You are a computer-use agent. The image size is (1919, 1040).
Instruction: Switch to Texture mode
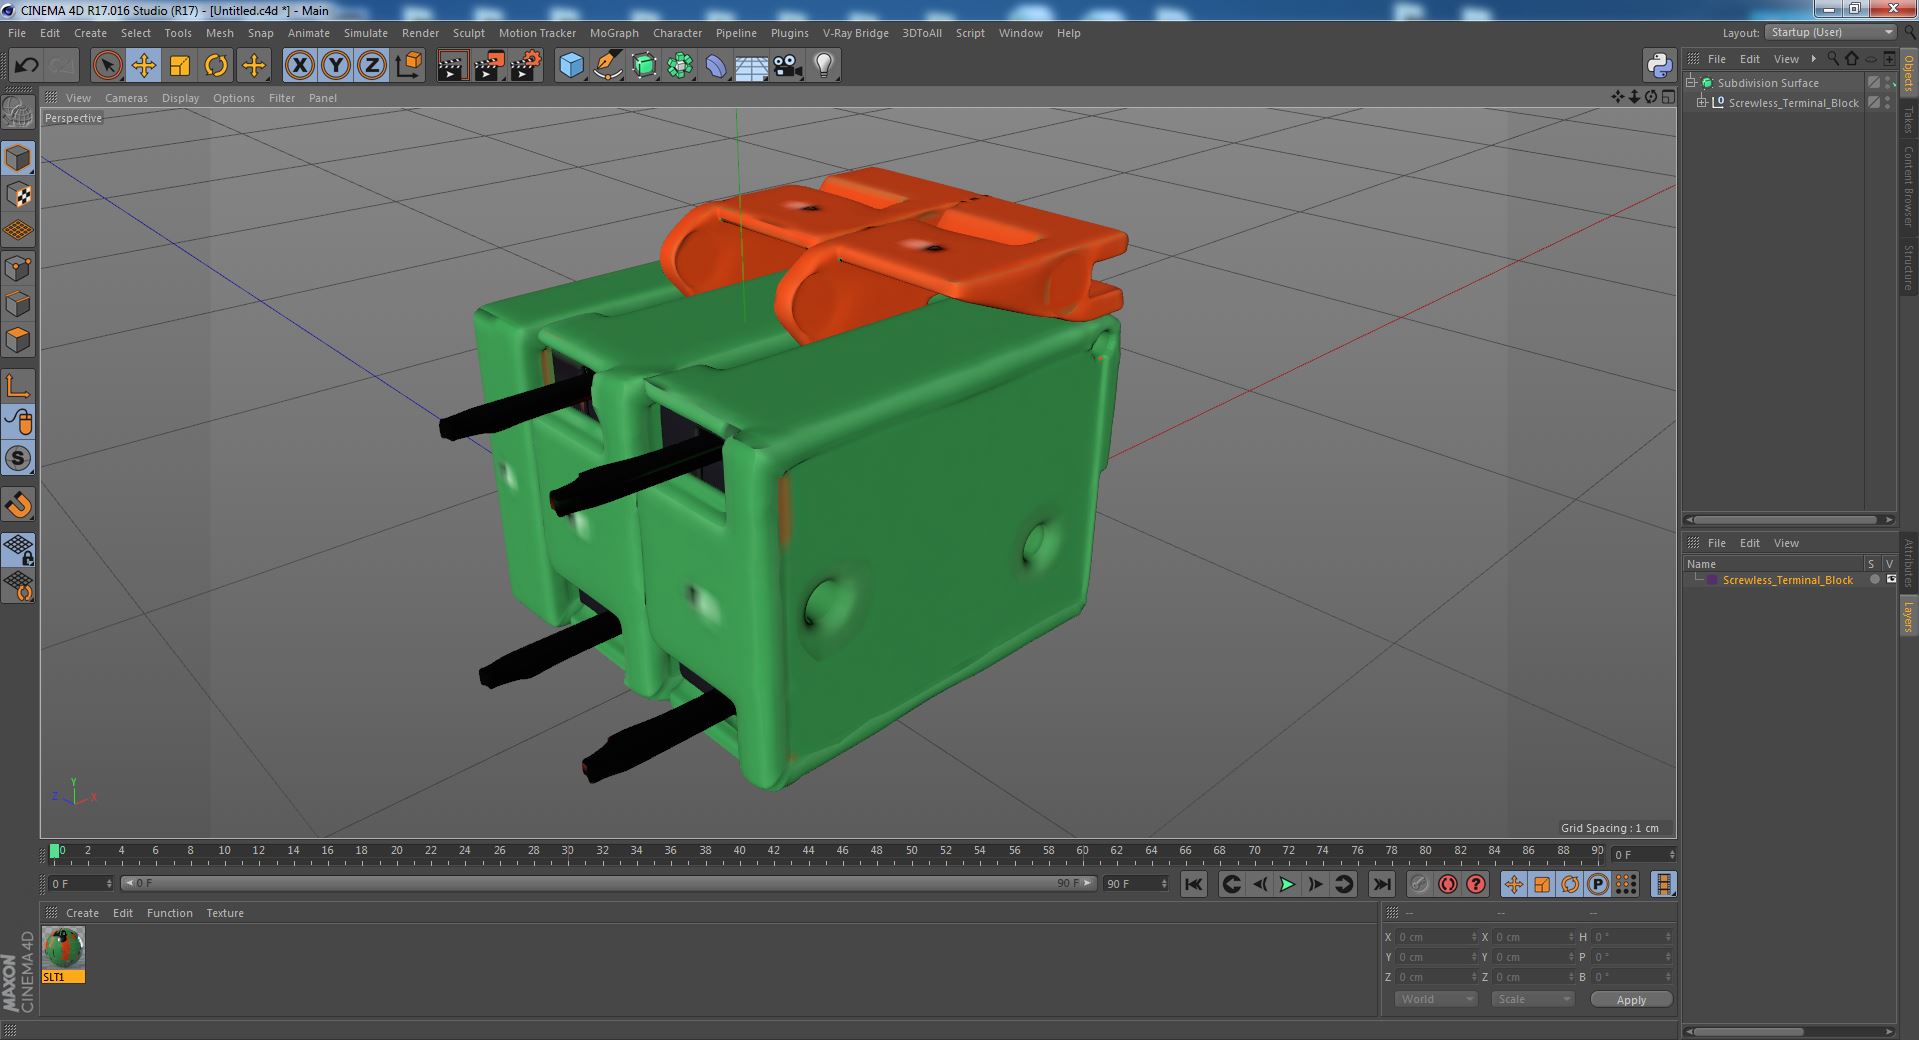18,195
